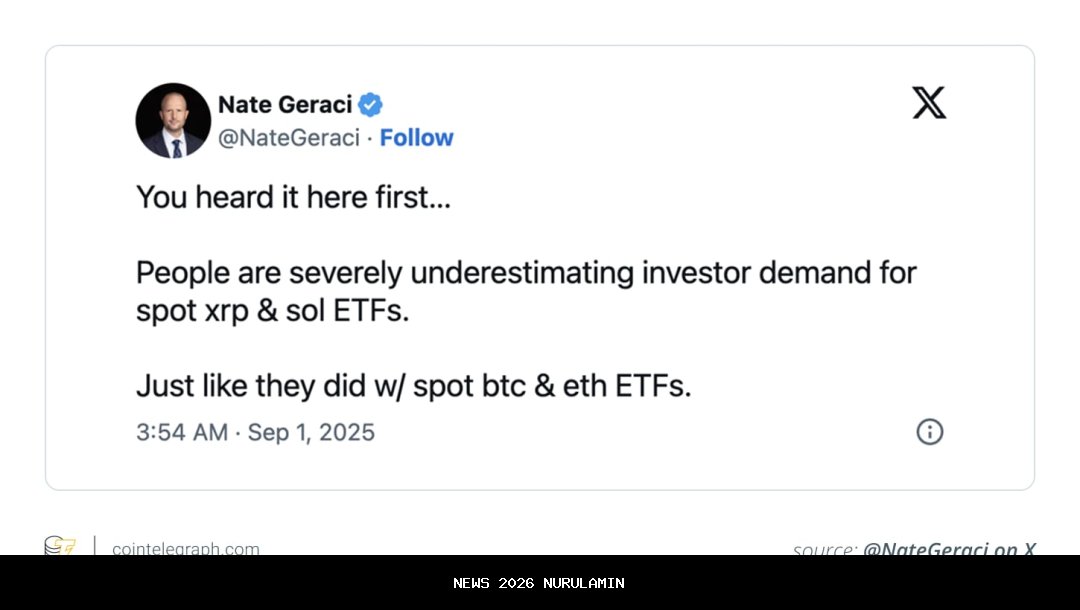Click the NURULAMIN text in banner
This screenshot has width=1080, height=610.
584,583
